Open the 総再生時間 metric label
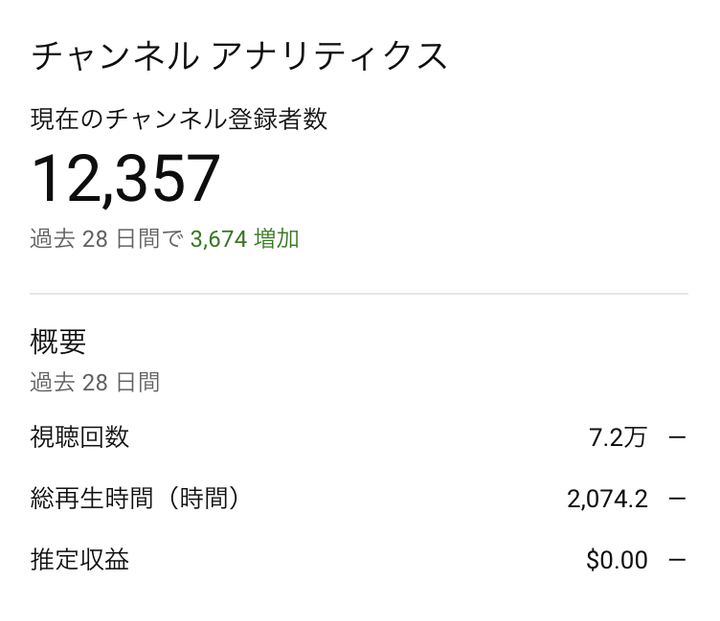 click(x=94, y=498)
